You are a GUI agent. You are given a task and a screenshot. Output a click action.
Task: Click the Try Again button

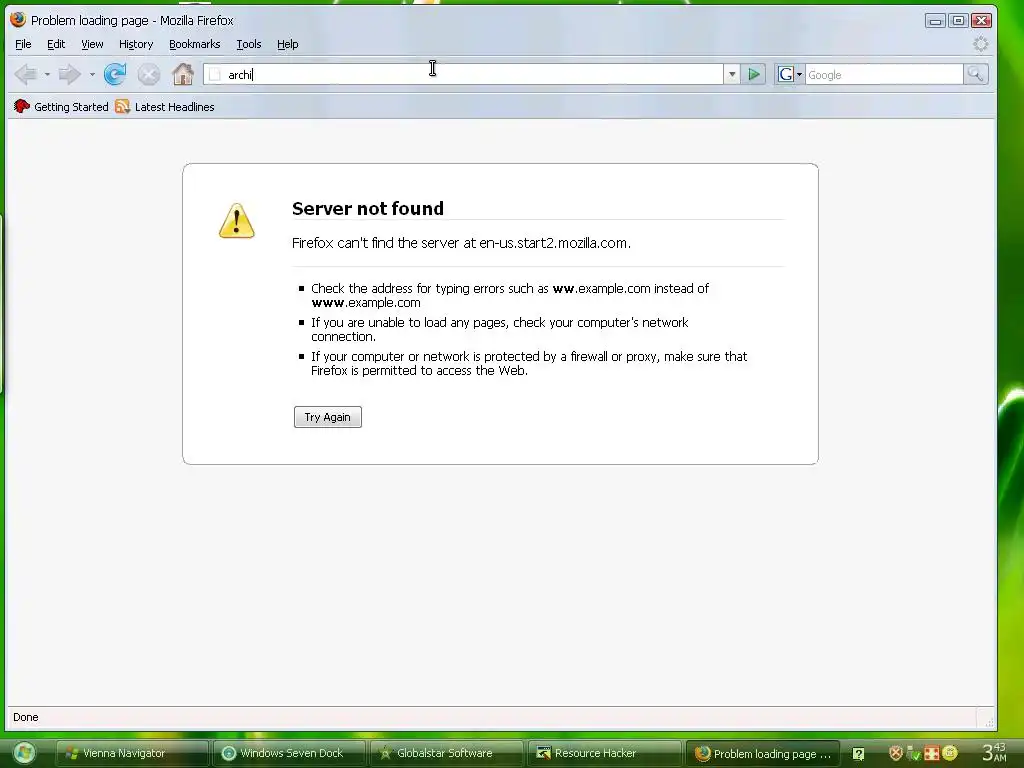pyautogui.click(x=328, y=417)
